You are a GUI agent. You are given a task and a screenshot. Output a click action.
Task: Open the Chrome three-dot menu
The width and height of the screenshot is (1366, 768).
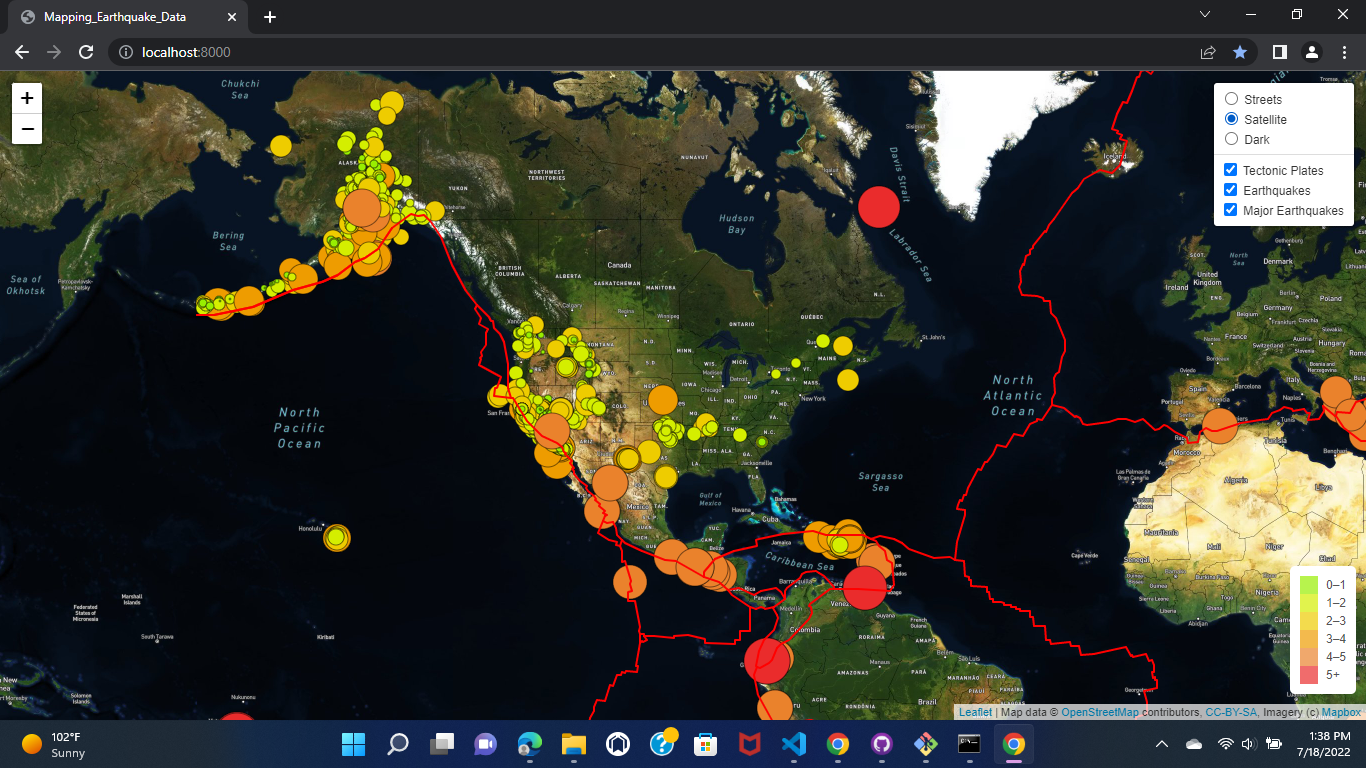(1343, 52)
